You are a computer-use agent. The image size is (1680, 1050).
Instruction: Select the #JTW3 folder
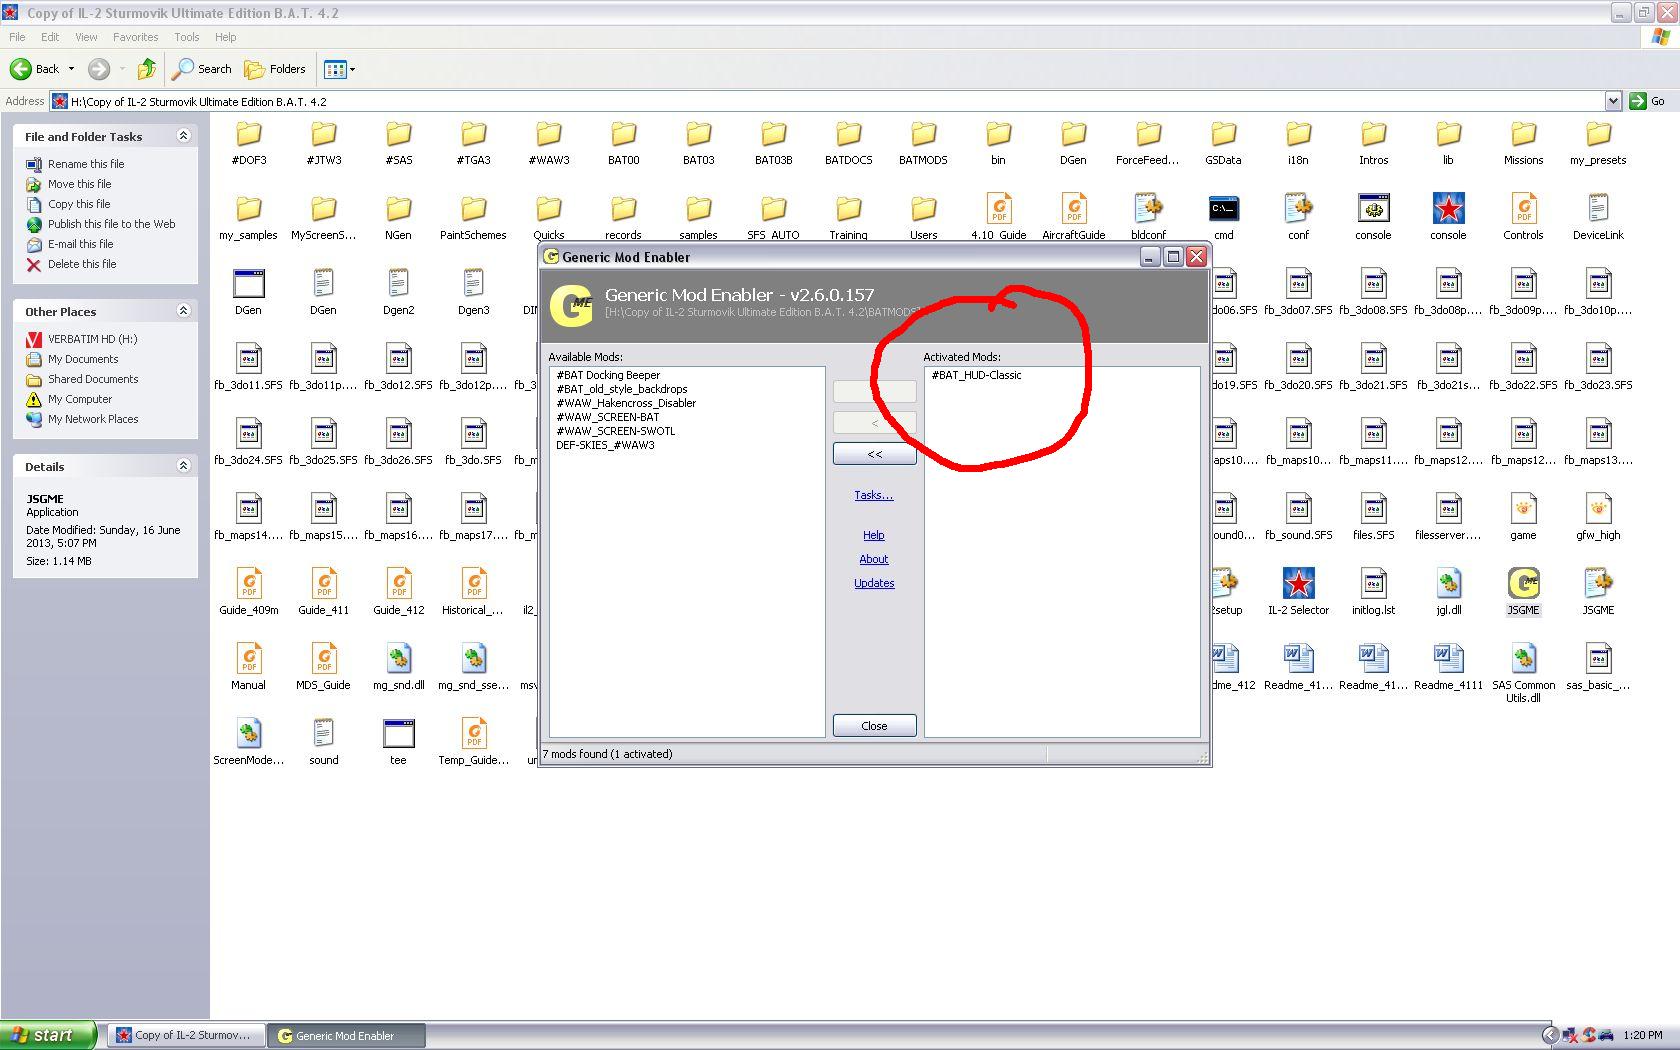point(324,142)
